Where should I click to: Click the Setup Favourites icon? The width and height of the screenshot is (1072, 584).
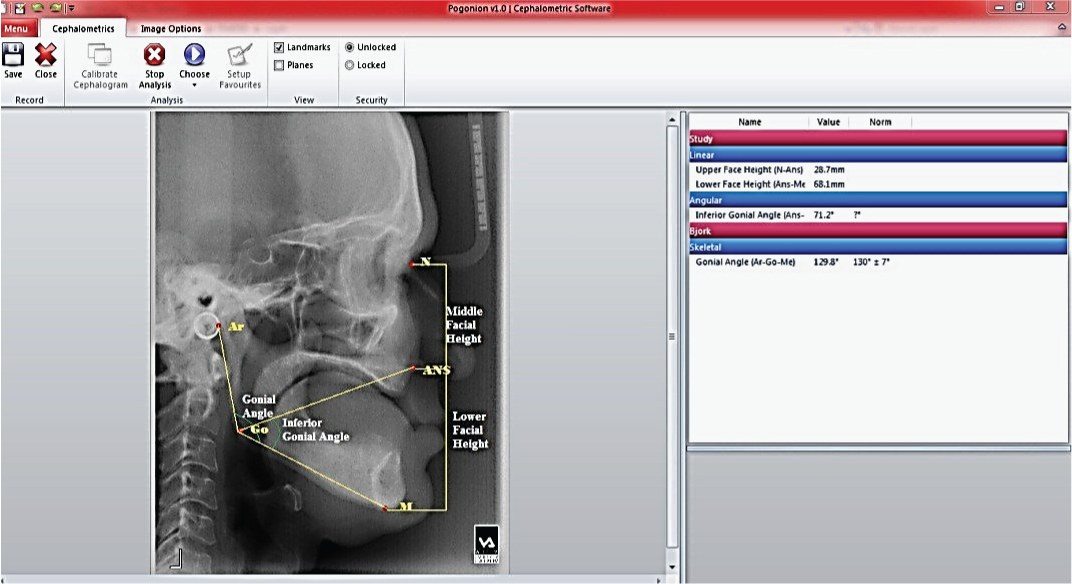(x=240, y=55)
